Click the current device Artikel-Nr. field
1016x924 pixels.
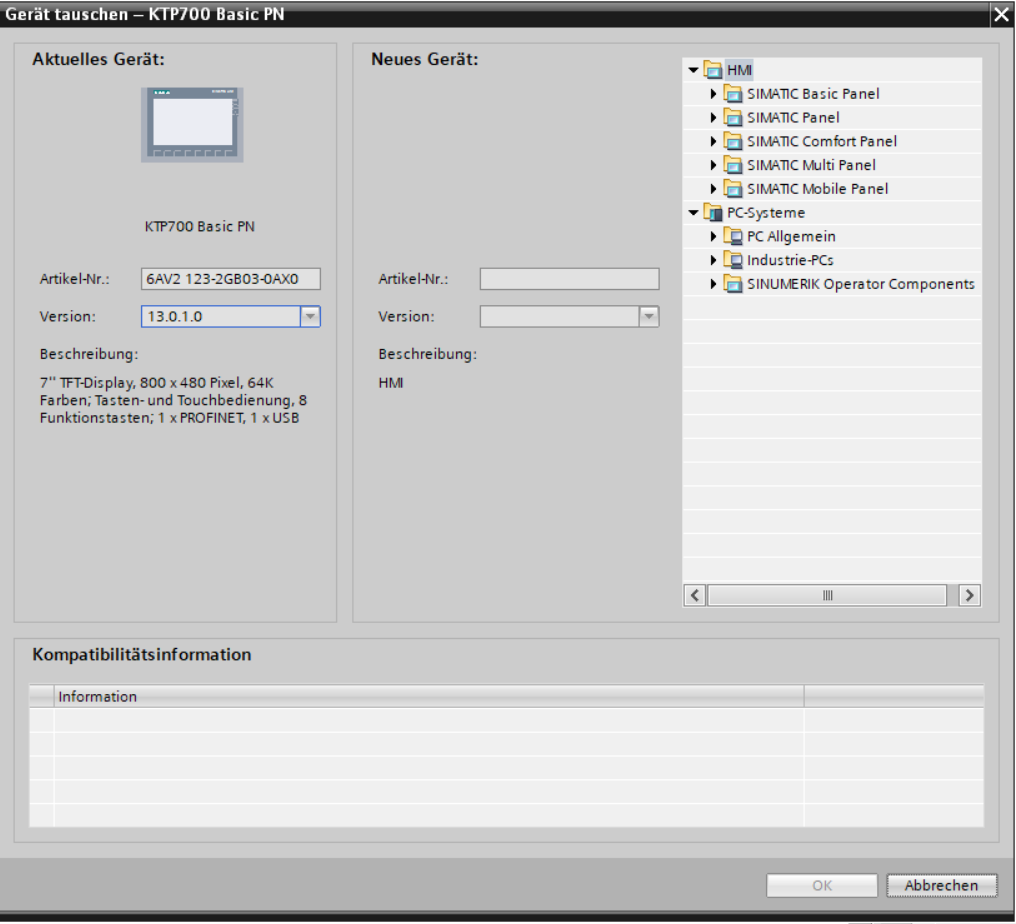[231, 279]
